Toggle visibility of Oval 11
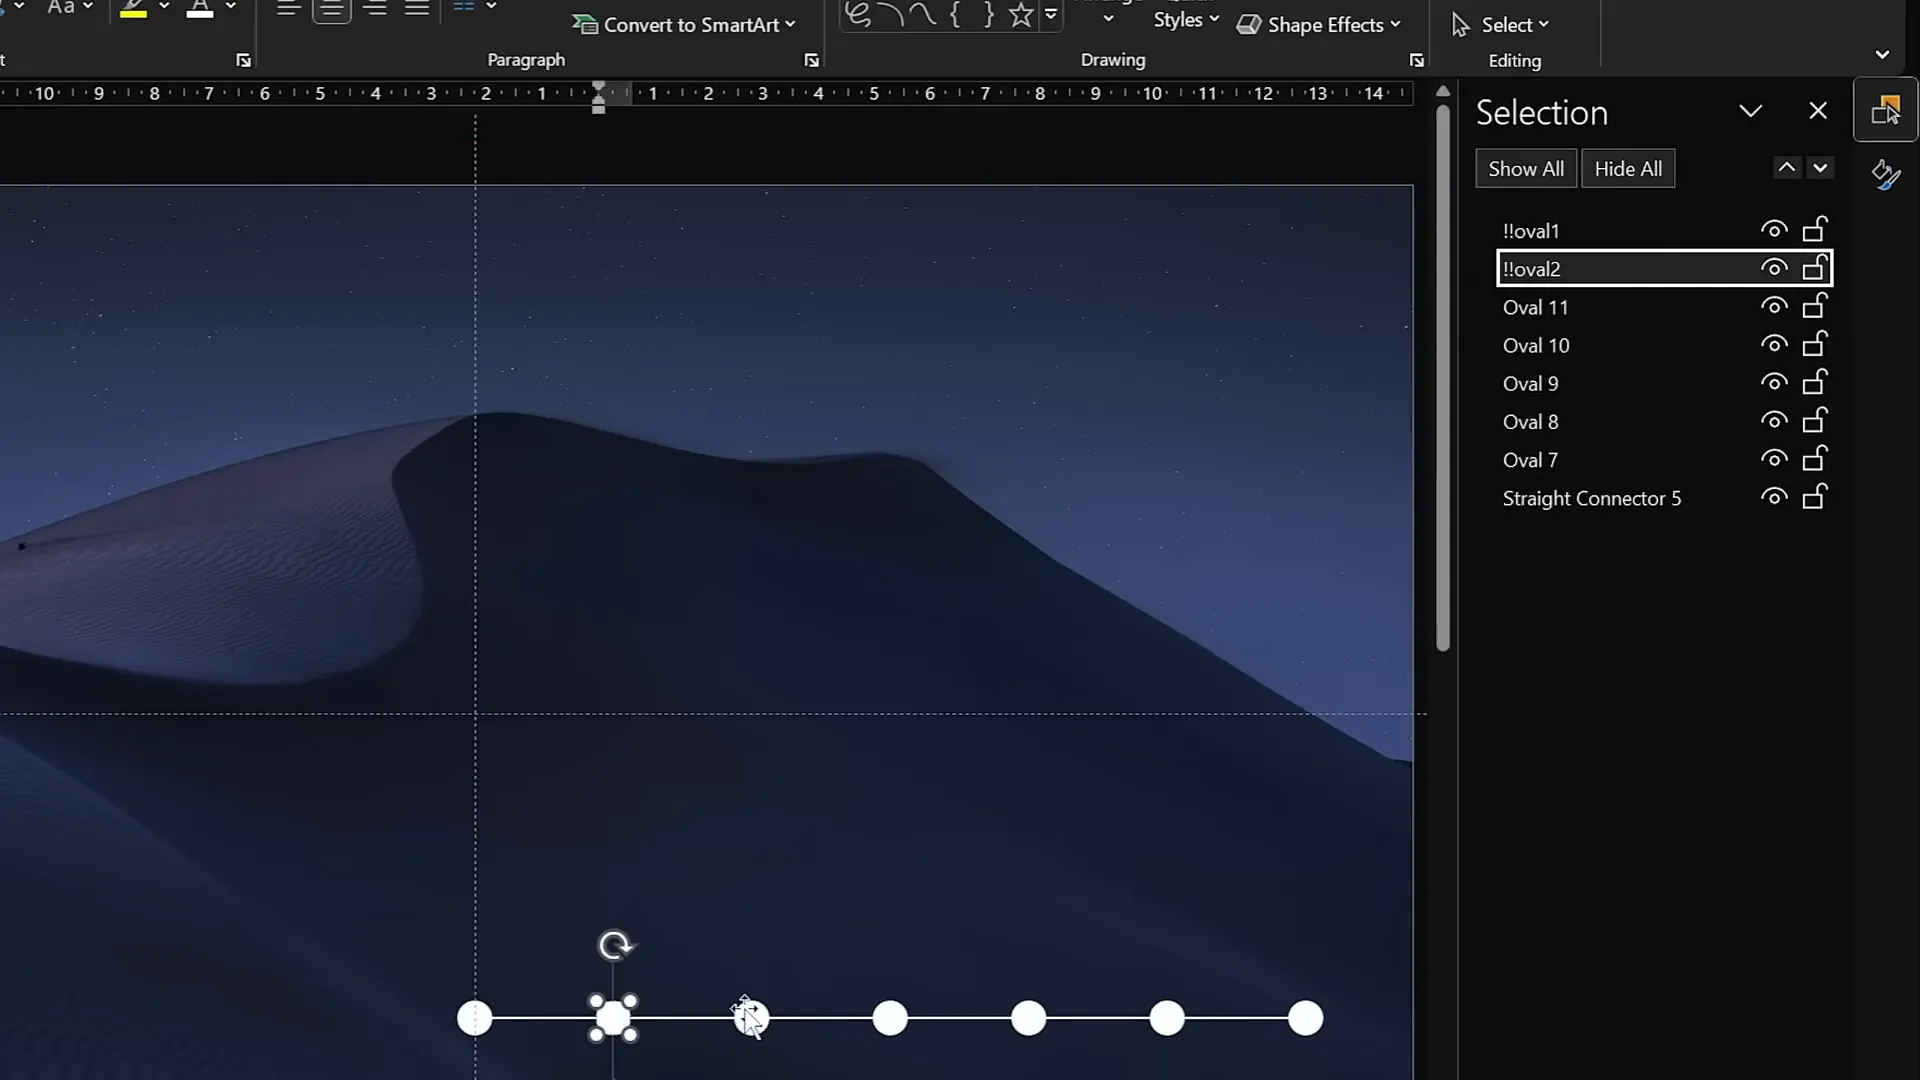The height and width of the screenshot is (1080, 1920). pos(1774,306)
